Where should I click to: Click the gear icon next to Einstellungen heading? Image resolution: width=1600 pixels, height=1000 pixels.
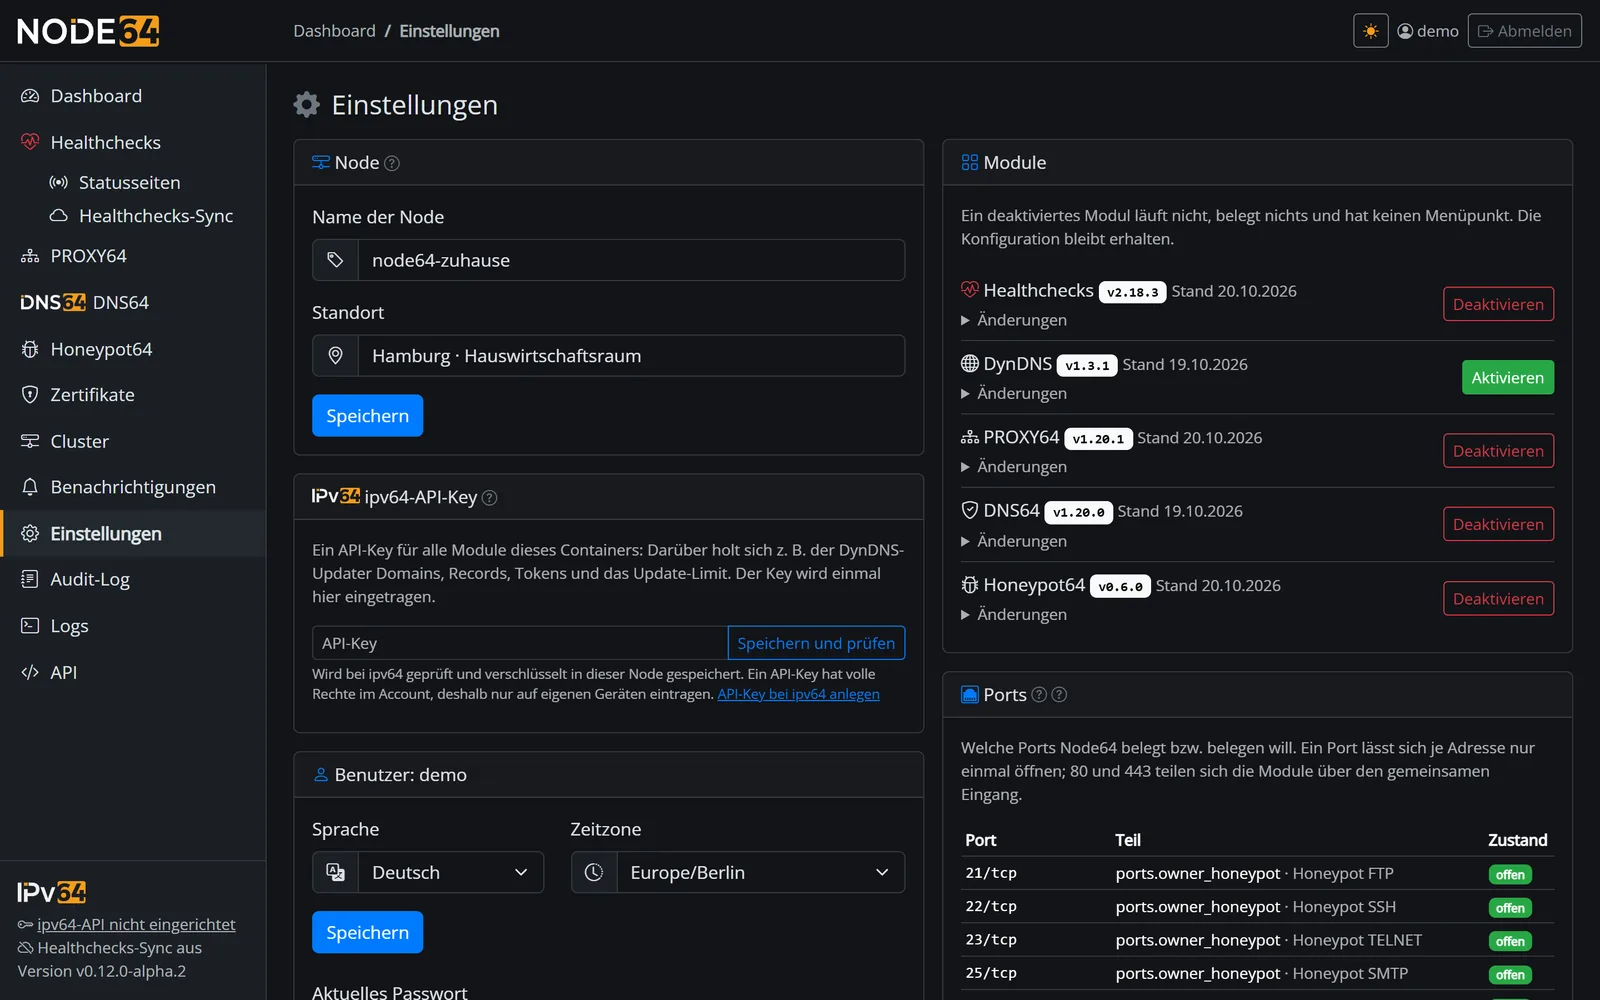pyautogui.click(x=307, y=105)
